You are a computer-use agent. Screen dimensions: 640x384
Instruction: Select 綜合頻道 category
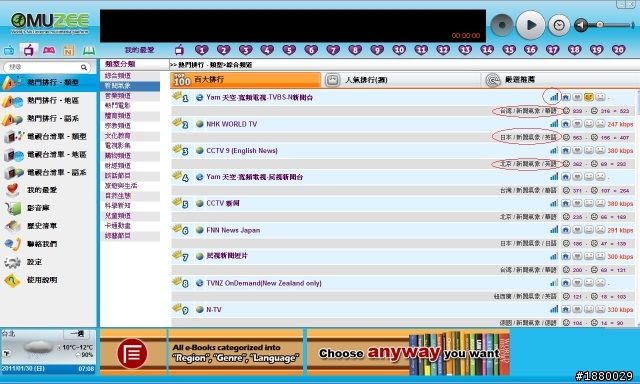130,76
